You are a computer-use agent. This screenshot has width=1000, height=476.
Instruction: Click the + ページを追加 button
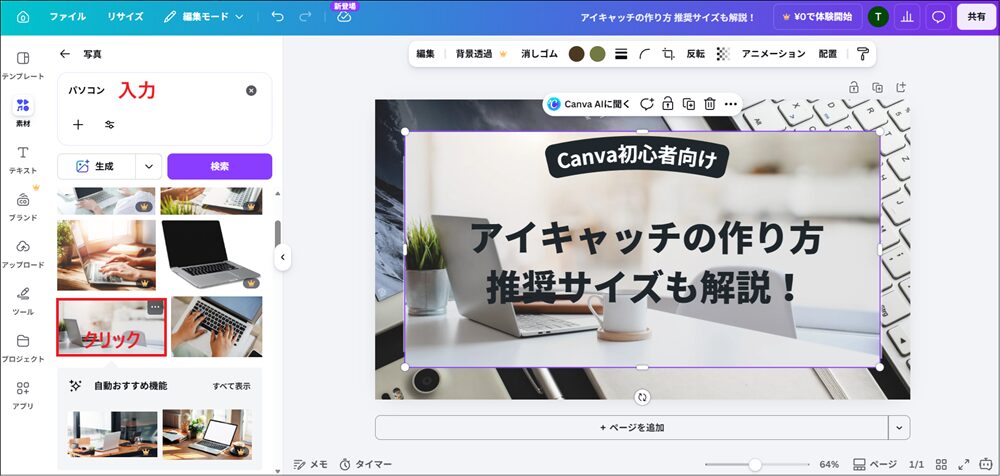(631, 428)
